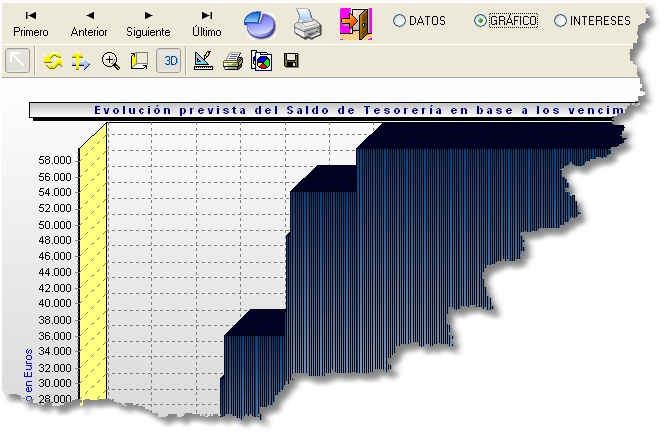Click the blue pie chart icon

point(260,25)
